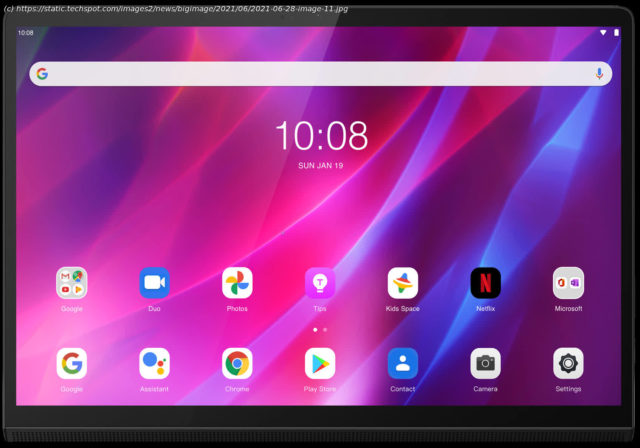
Task: Open the Netflix app
Action: click(x=486, y=283)
